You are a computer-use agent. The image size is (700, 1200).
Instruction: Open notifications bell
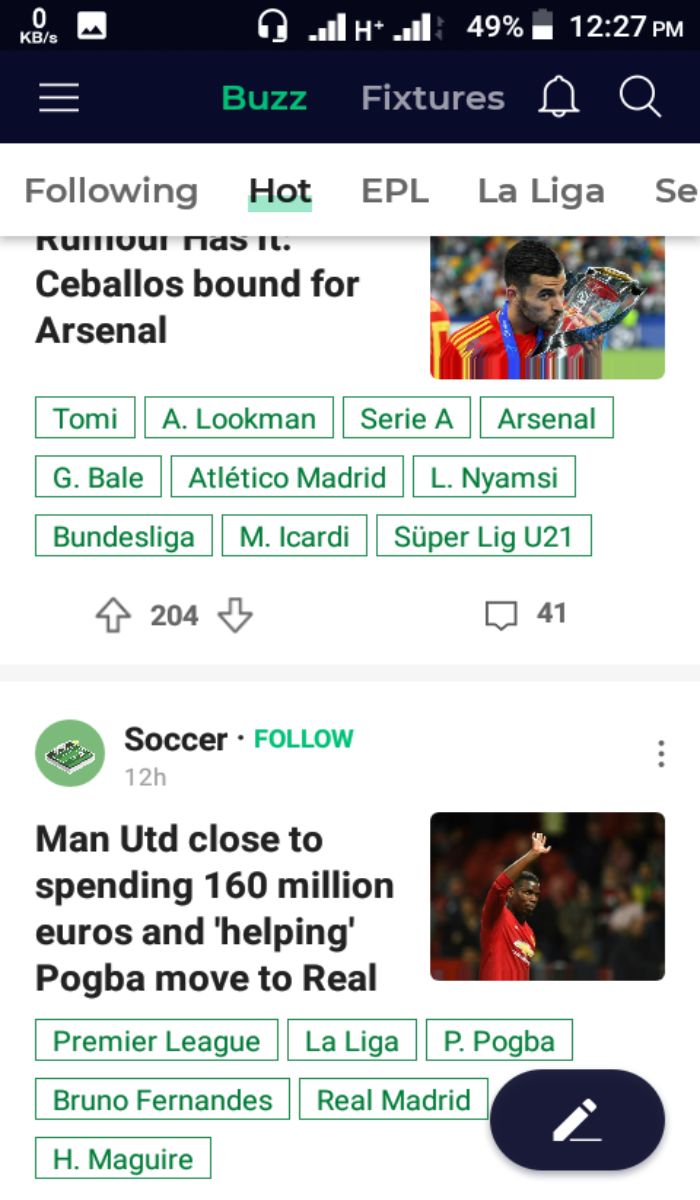click(x=559, y=98)
